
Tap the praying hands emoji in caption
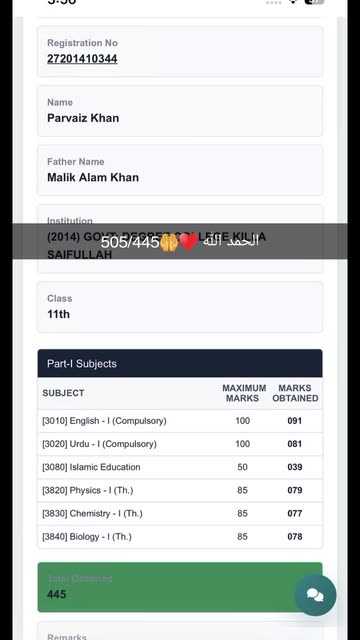coord(169,242)
